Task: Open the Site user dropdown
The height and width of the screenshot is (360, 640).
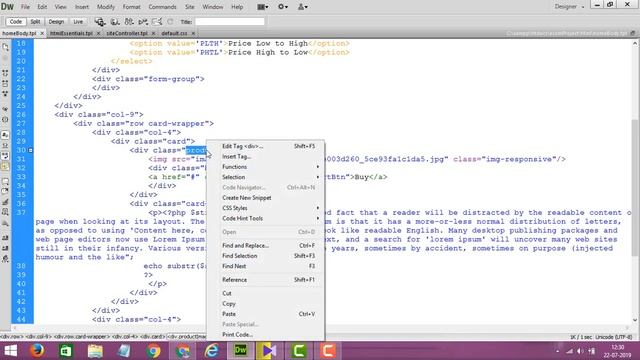Action: tap(302, 7)
